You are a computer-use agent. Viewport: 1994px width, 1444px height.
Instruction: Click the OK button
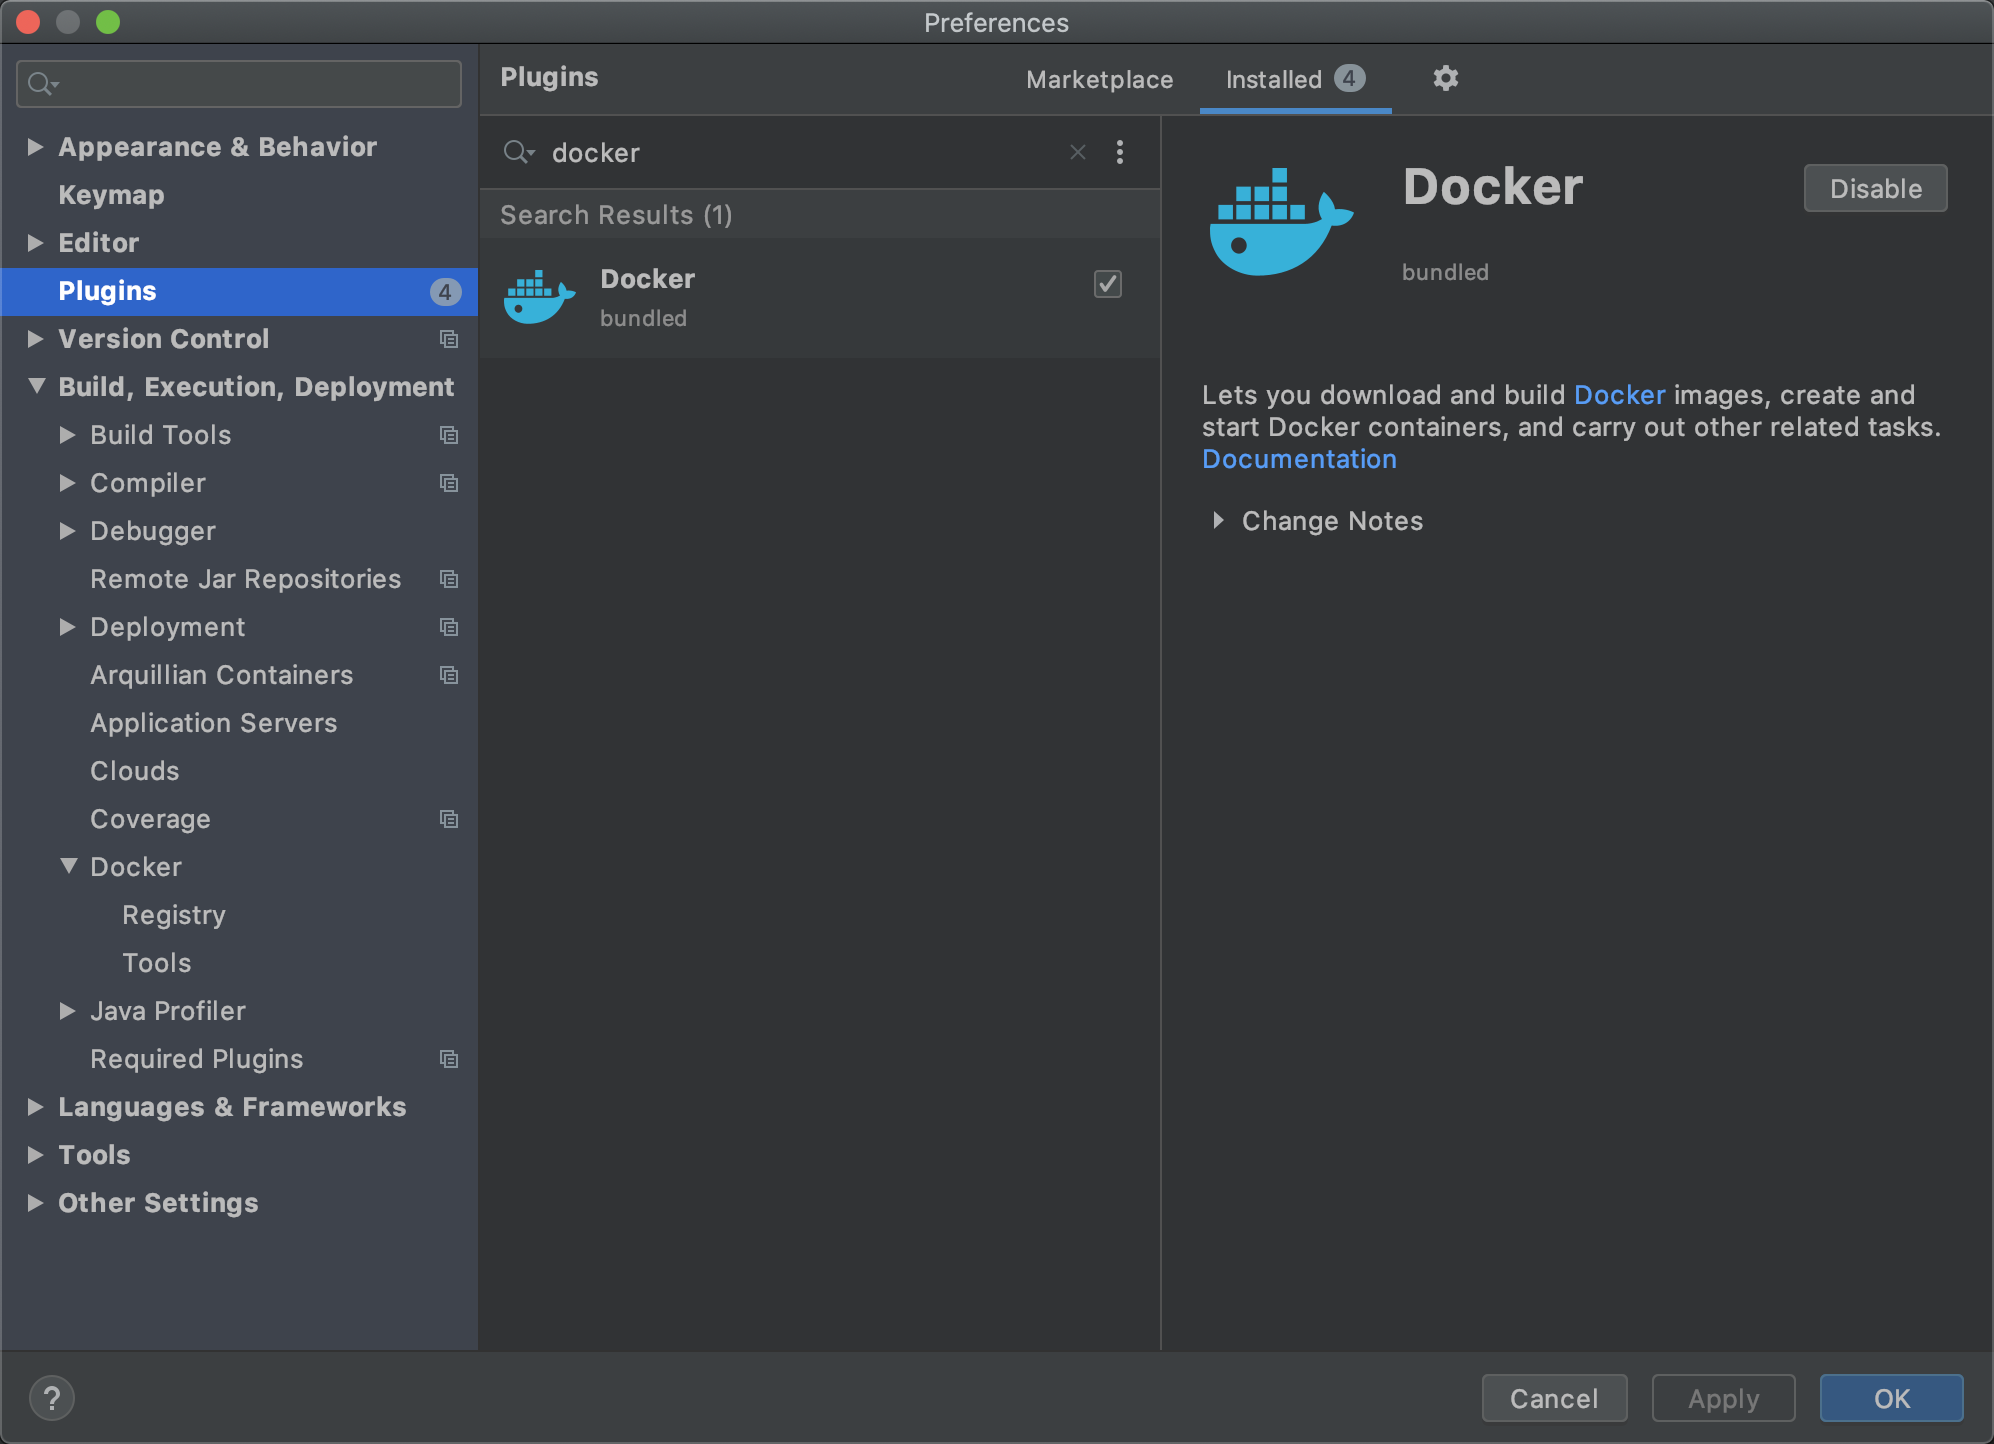click(x=1891, y=1398)
